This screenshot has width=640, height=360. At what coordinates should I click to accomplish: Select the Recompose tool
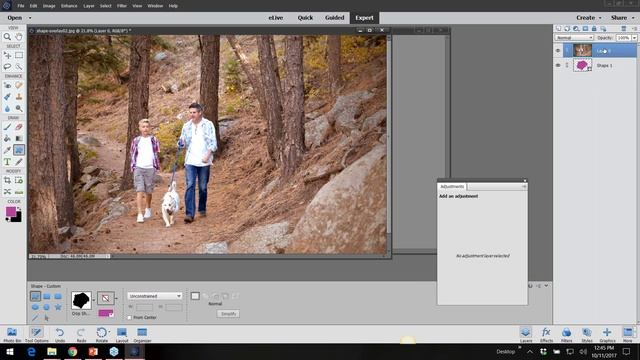19,180
